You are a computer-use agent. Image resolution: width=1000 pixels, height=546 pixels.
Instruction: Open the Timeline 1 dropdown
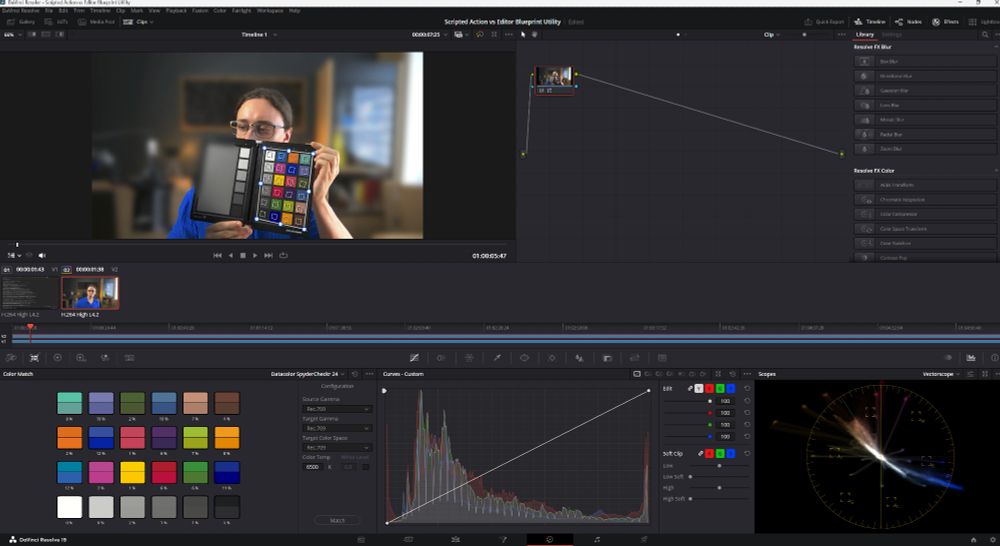[259, 34]
